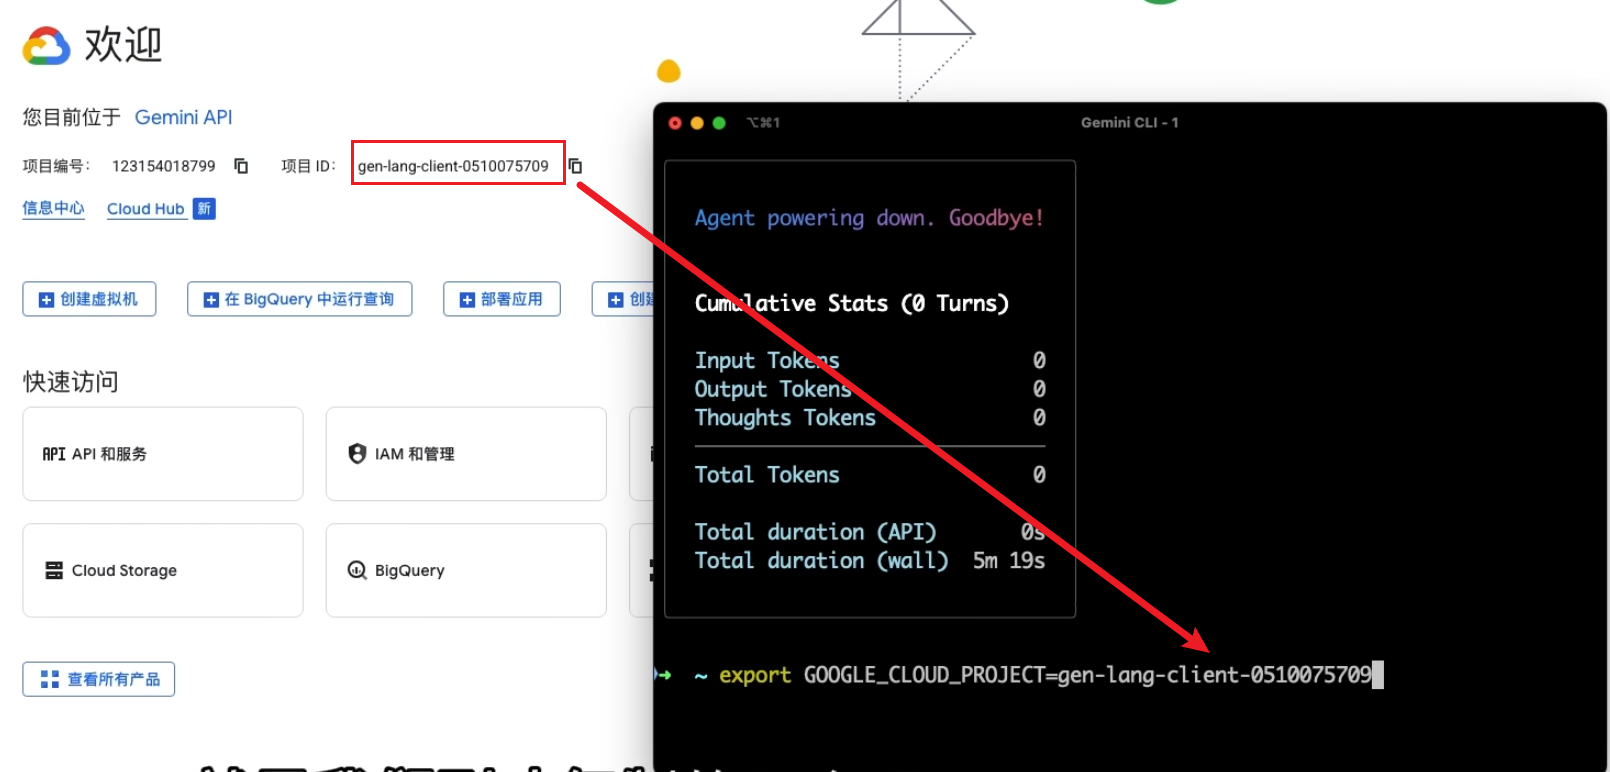Click the plus icon in 创建虚拟机

[x=46, y=300]
